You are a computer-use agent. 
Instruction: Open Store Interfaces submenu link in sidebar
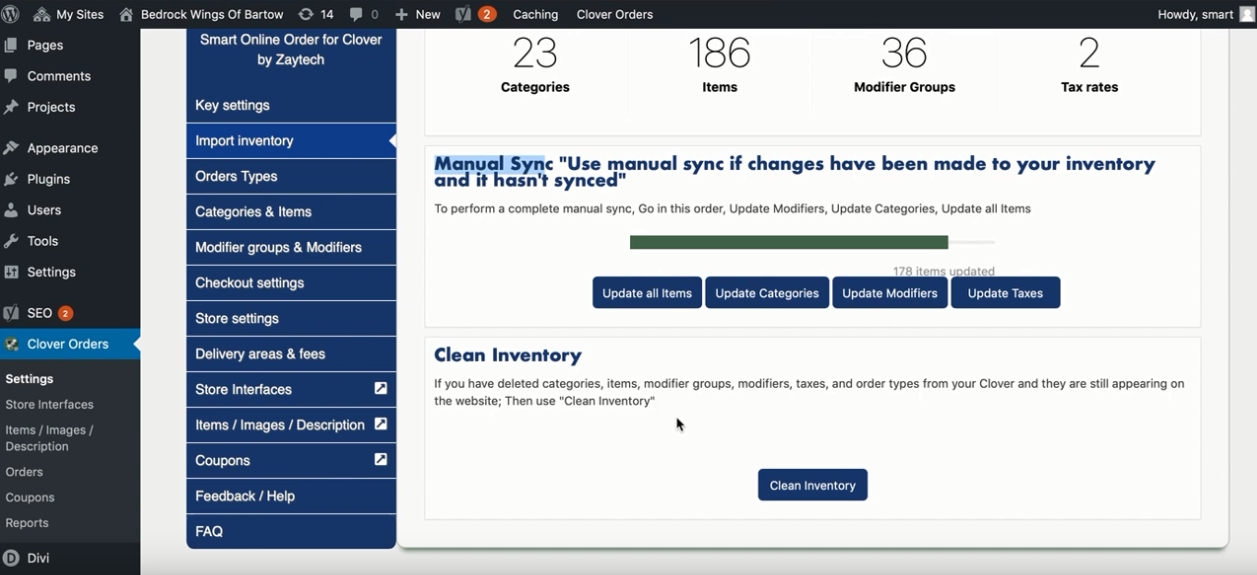click(49, 405)
